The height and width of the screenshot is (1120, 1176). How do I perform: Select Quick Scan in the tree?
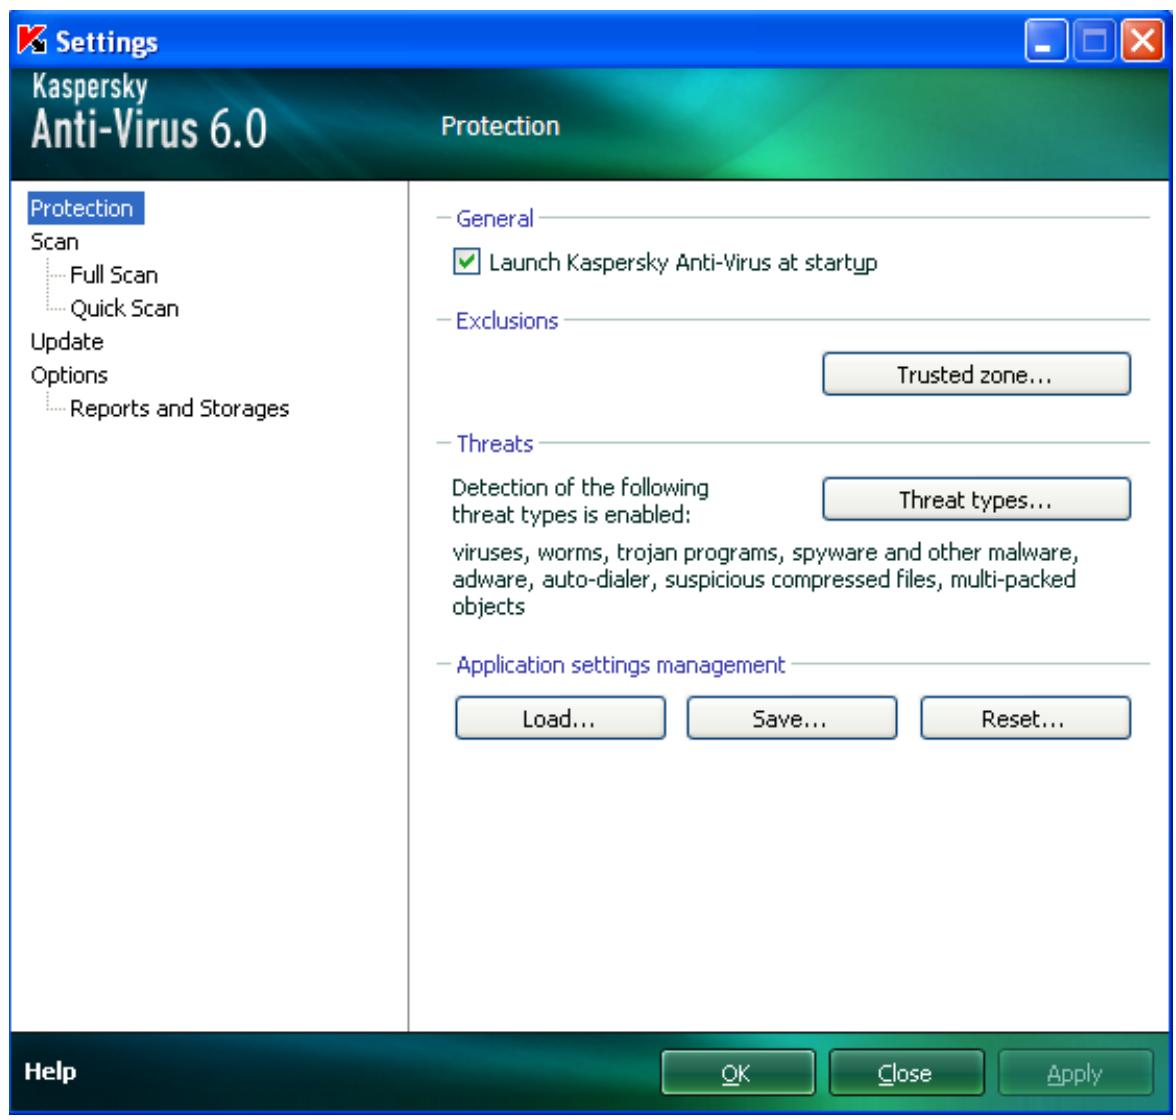click(124, 308)
